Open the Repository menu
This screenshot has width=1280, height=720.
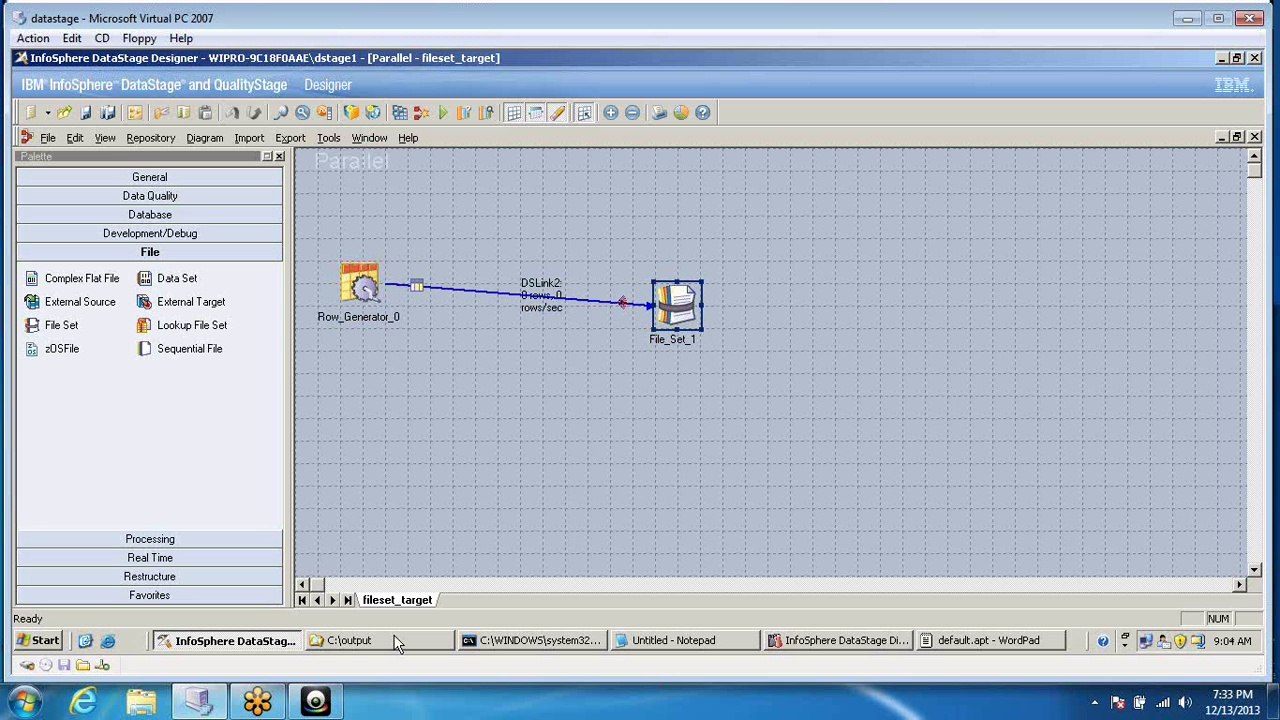[x=151, y=138]
